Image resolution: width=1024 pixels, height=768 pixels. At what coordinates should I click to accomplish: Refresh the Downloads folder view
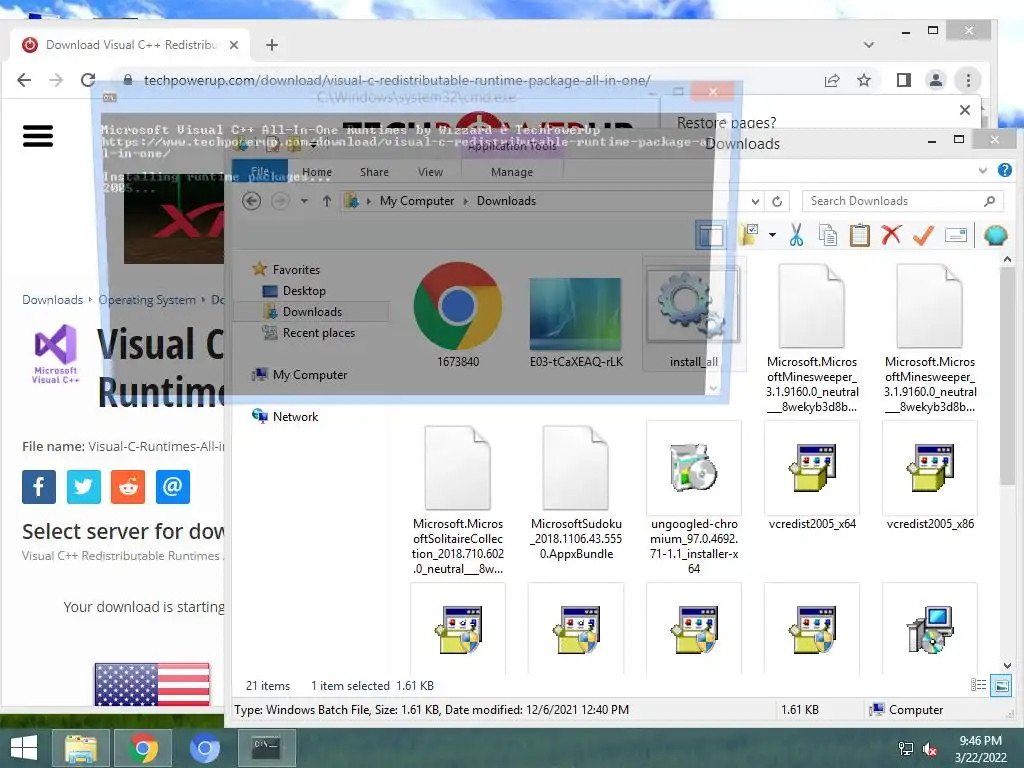[777, 201]
